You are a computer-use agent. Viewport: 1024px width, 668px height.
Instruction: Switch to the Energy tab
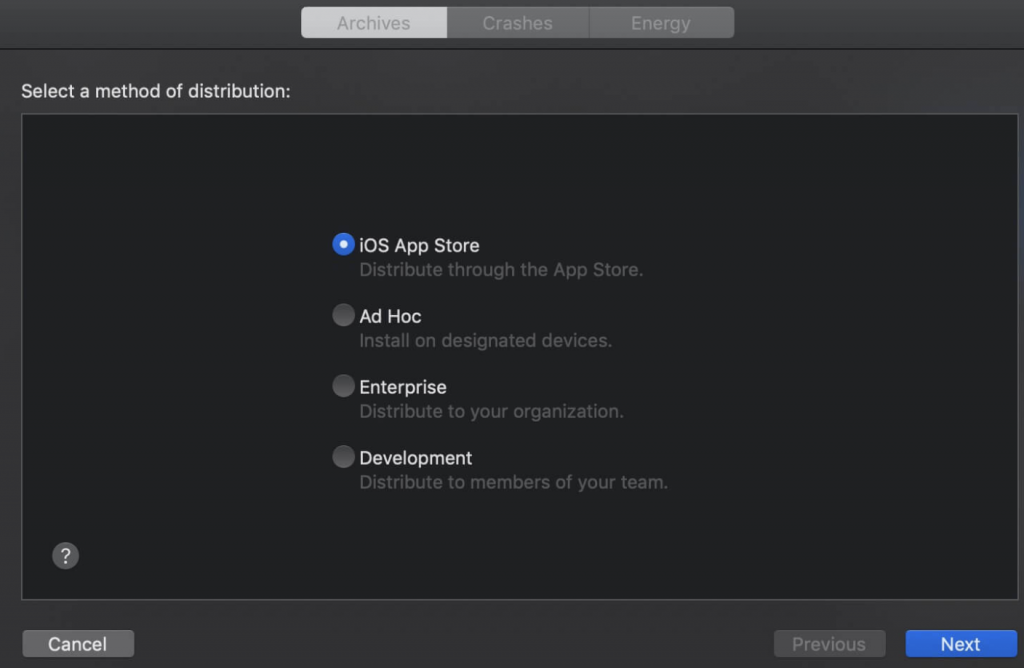[660, 23]
